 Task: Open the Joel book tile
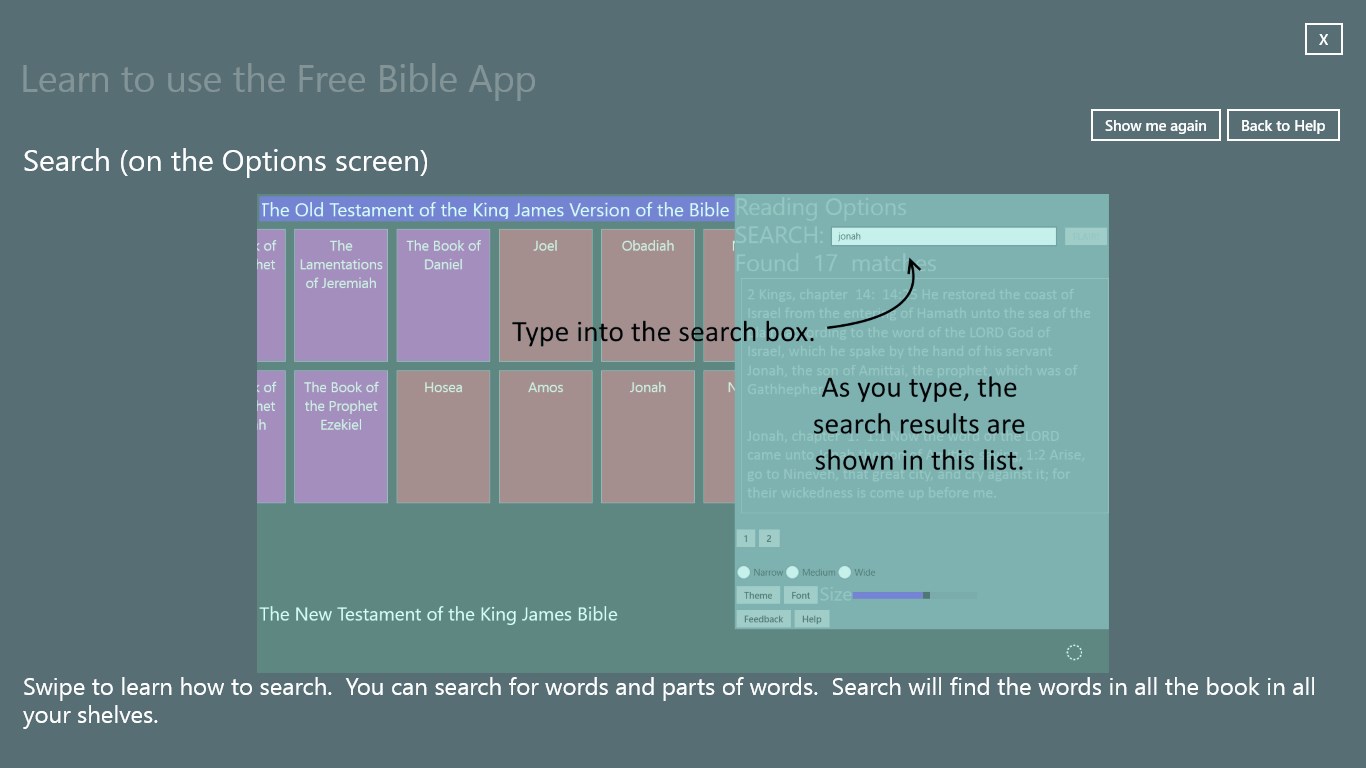tap(545, 295)
